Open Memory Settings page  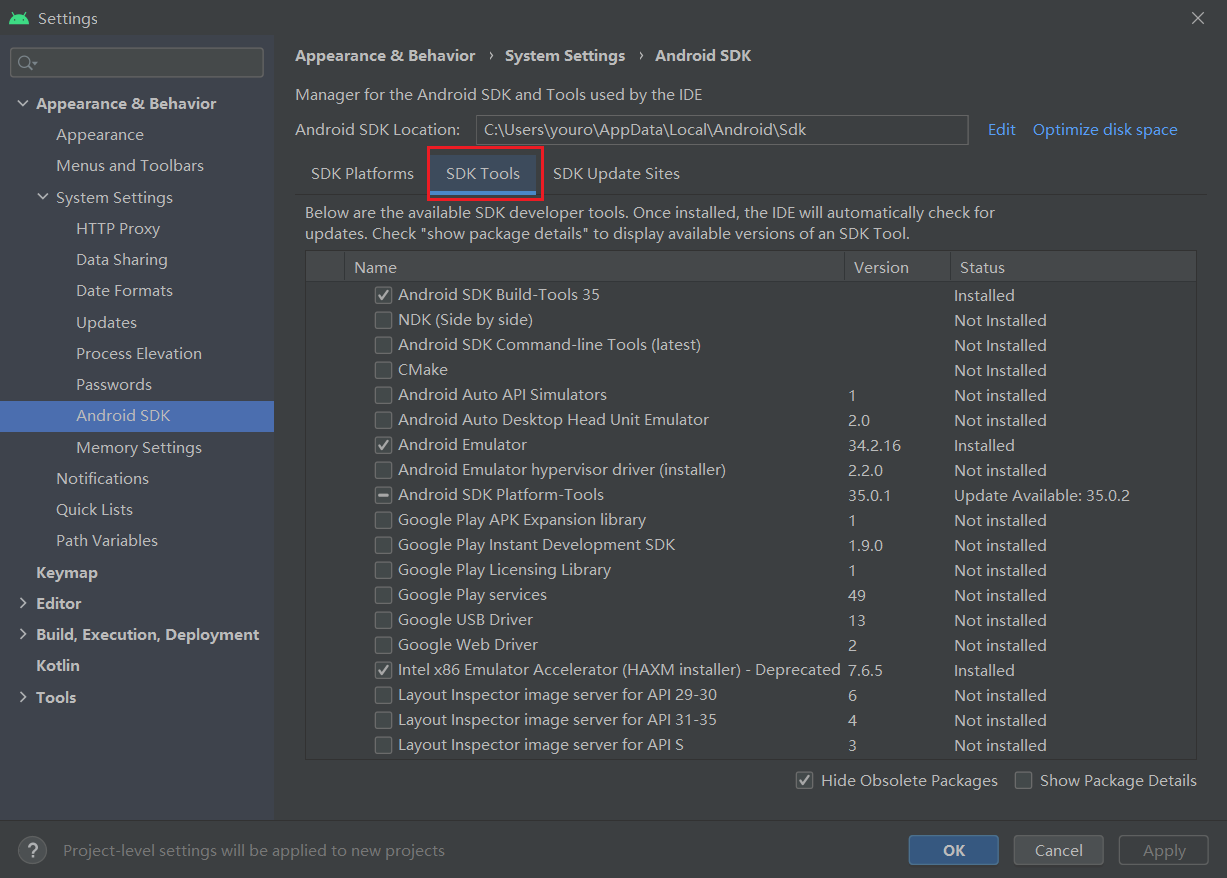click(137, 448)
